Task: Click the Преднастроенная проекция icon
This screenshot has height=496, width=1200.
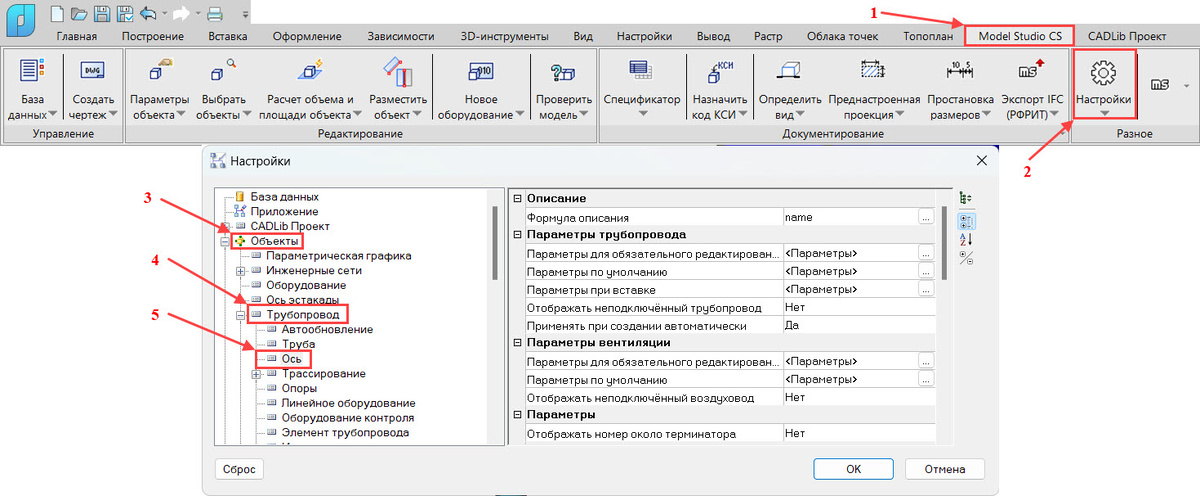Action: click(873, 71)
